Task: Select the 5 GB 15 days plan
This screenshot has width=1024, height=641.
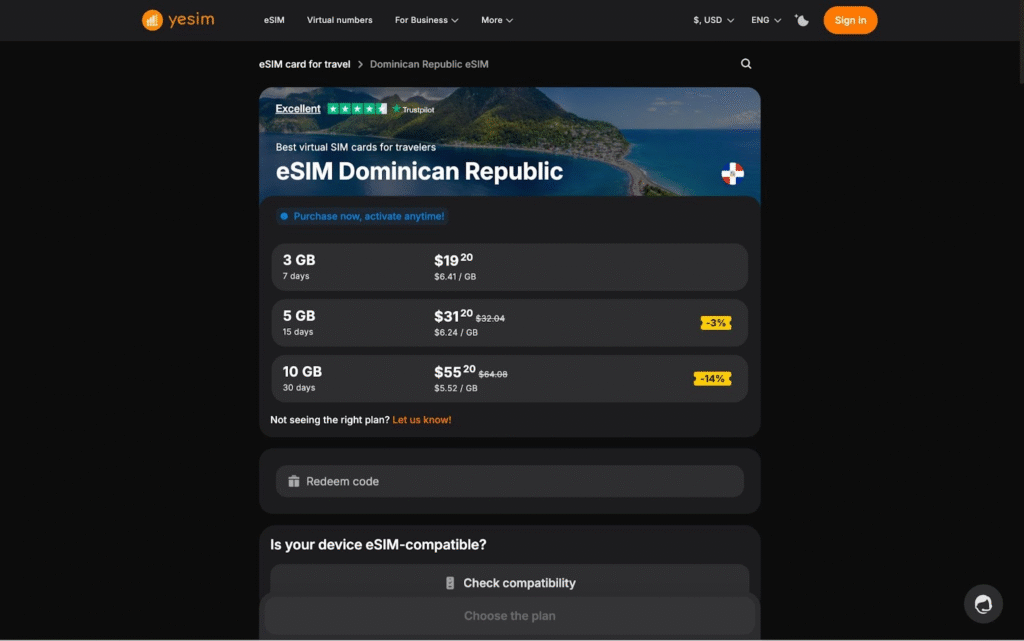Action: point(509,322)
